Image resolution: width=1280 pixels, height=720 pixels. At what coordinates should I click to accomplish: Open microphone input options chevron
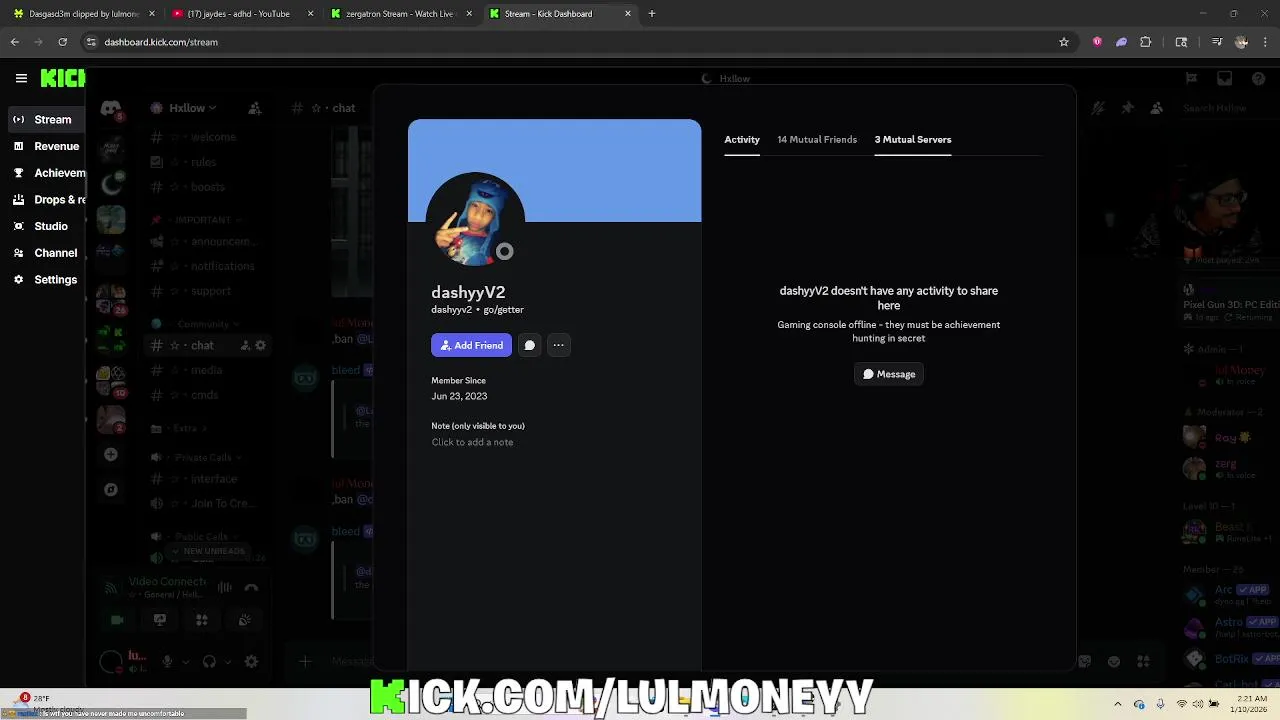(x=185, y=661)
